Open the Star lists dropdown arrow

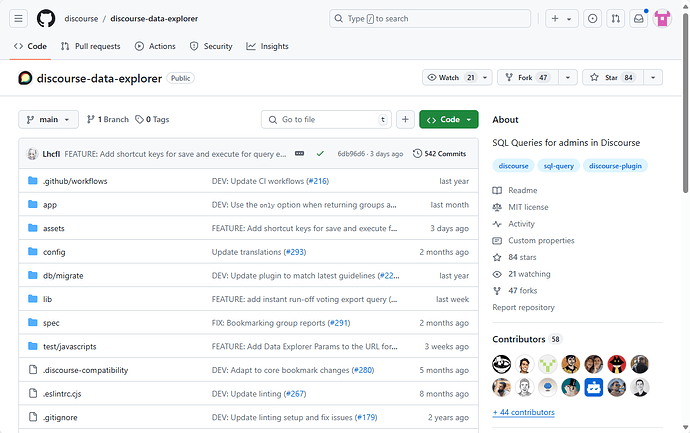653,77
